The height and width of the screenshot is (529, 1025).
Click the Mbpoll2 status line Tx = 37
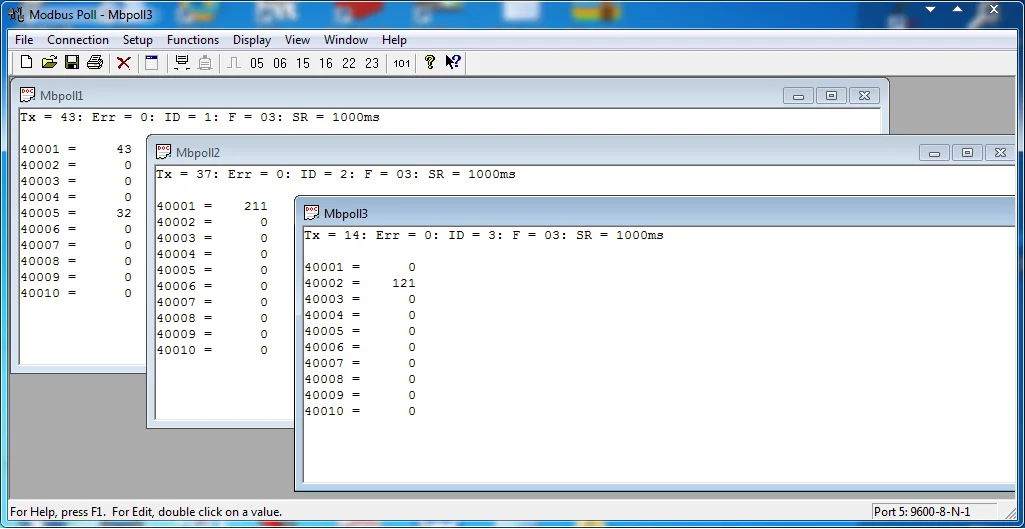(x=336, y=175)
